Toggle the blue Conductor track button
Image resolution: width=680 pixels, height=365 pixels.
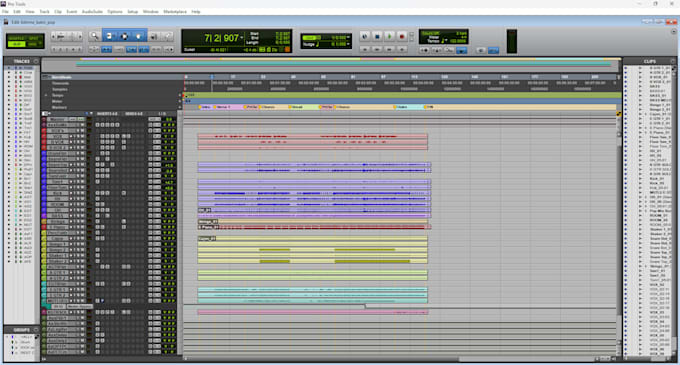[462, 50]
